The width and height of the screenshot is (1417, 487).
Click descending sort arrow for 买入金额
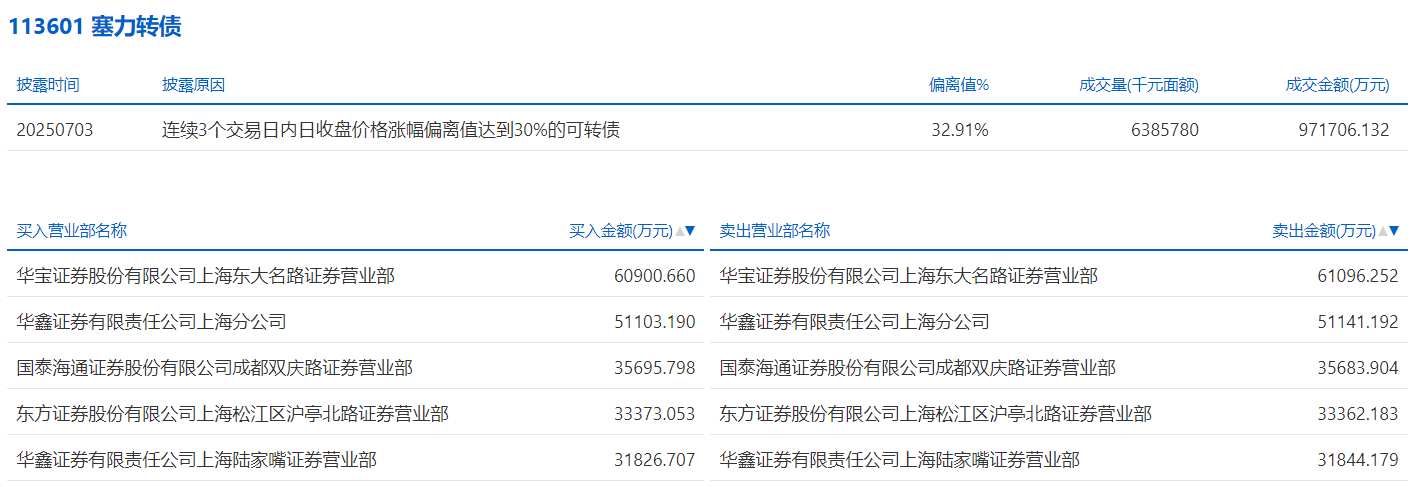tap(690, 231)
